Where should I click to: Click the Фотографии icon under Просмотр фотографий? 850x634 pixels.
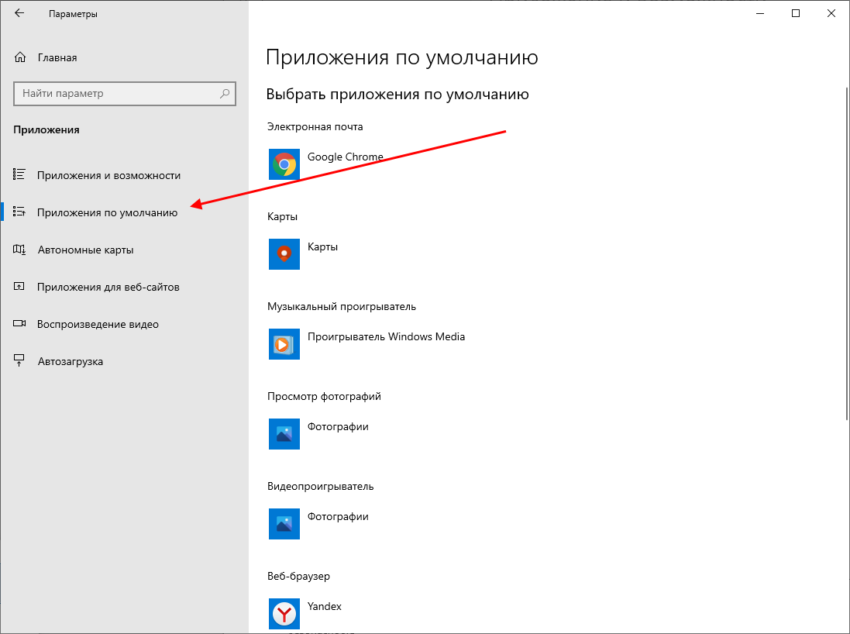284,434
